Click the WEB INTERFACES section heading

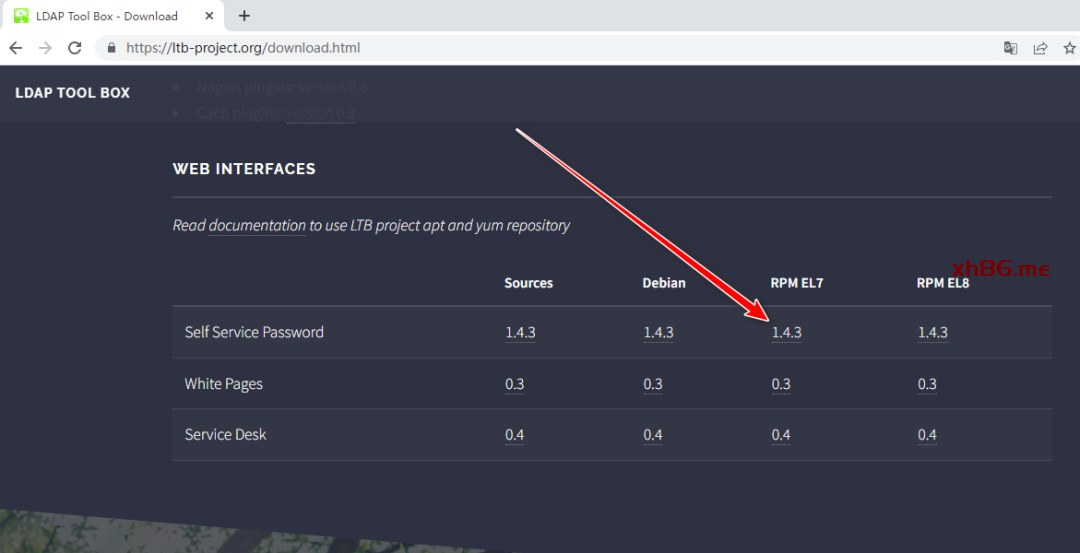click(244, 169)
